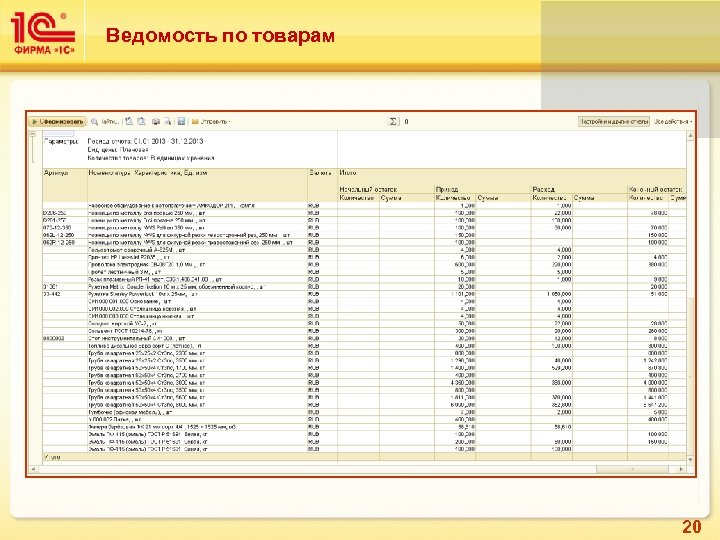720x540 pixels.
Task: Click the Период отчета 01.01.2013 - 31.12.2013 line
Action: [145, 141]
